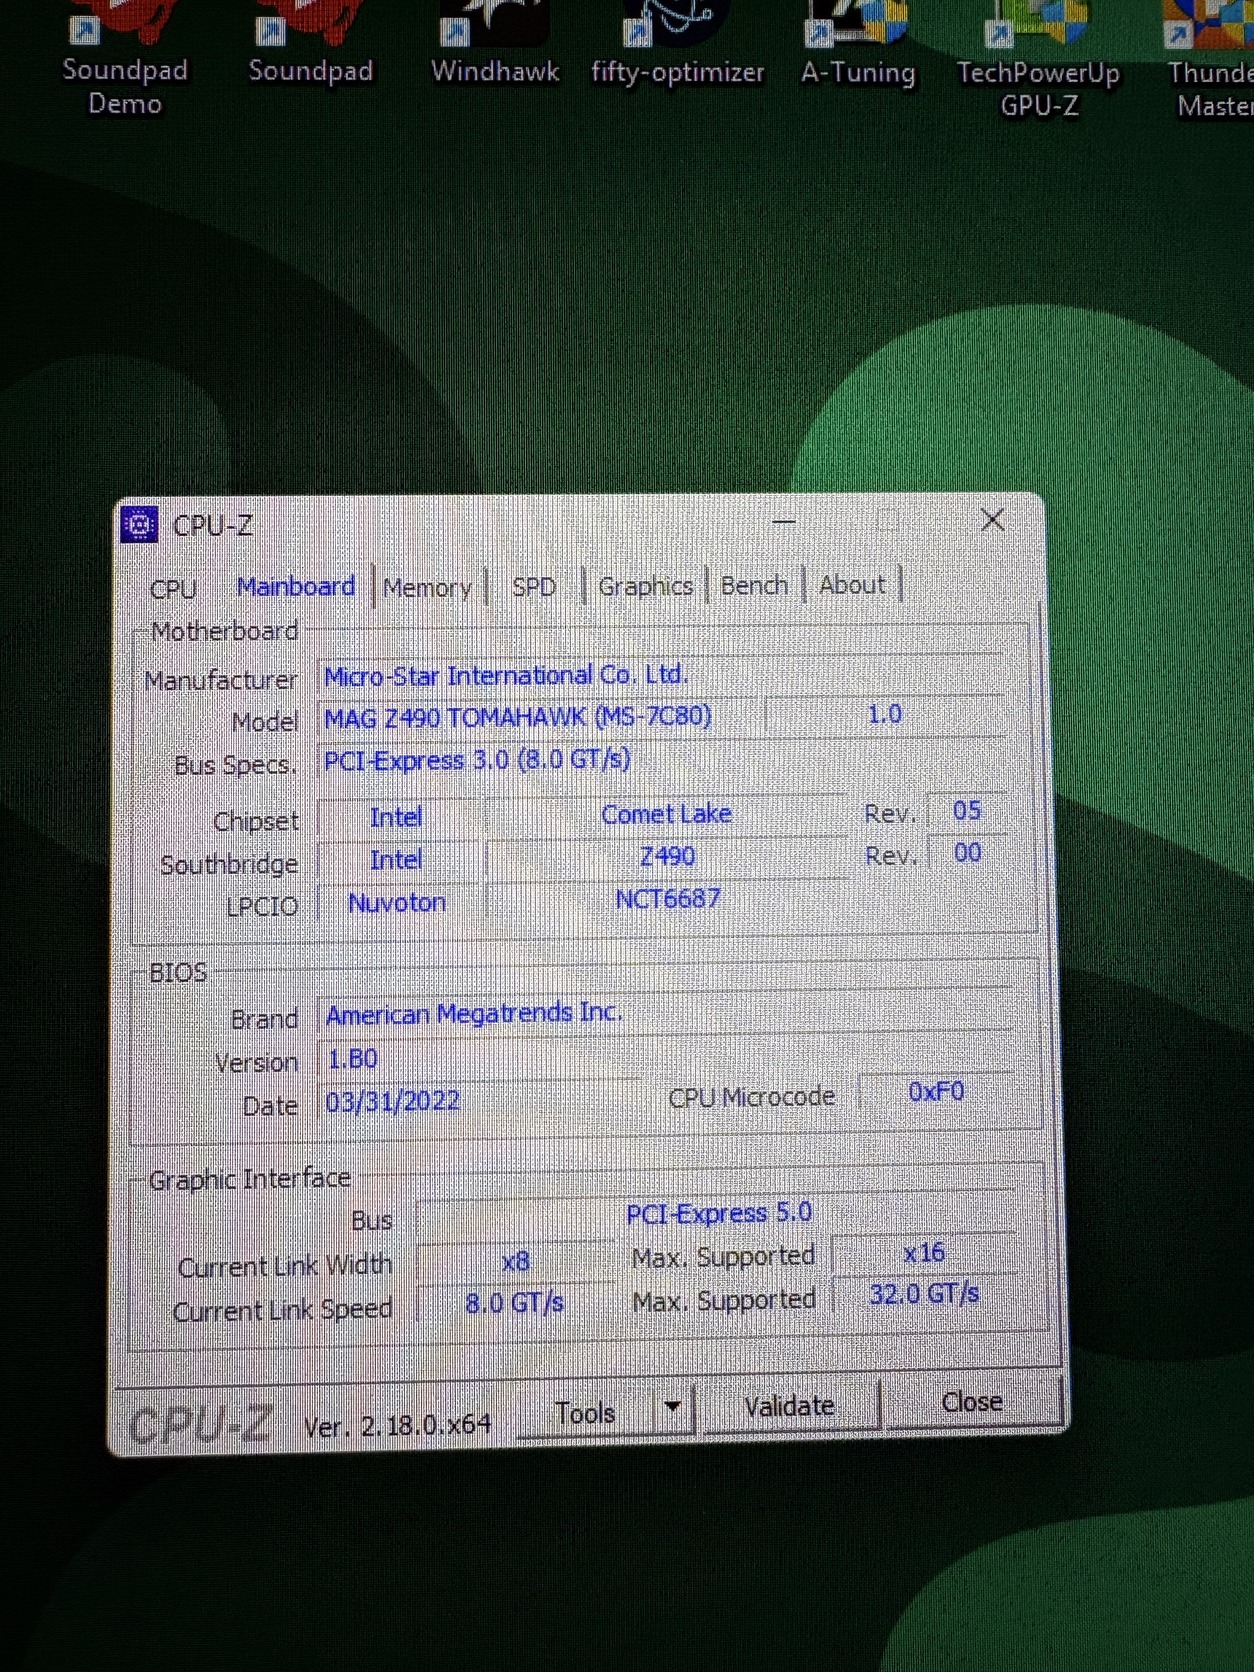Click the 'Ver. 2.18.0.x64' version text
Viewport: 1254px width, 1672px height.
(x=397, y=1426)
